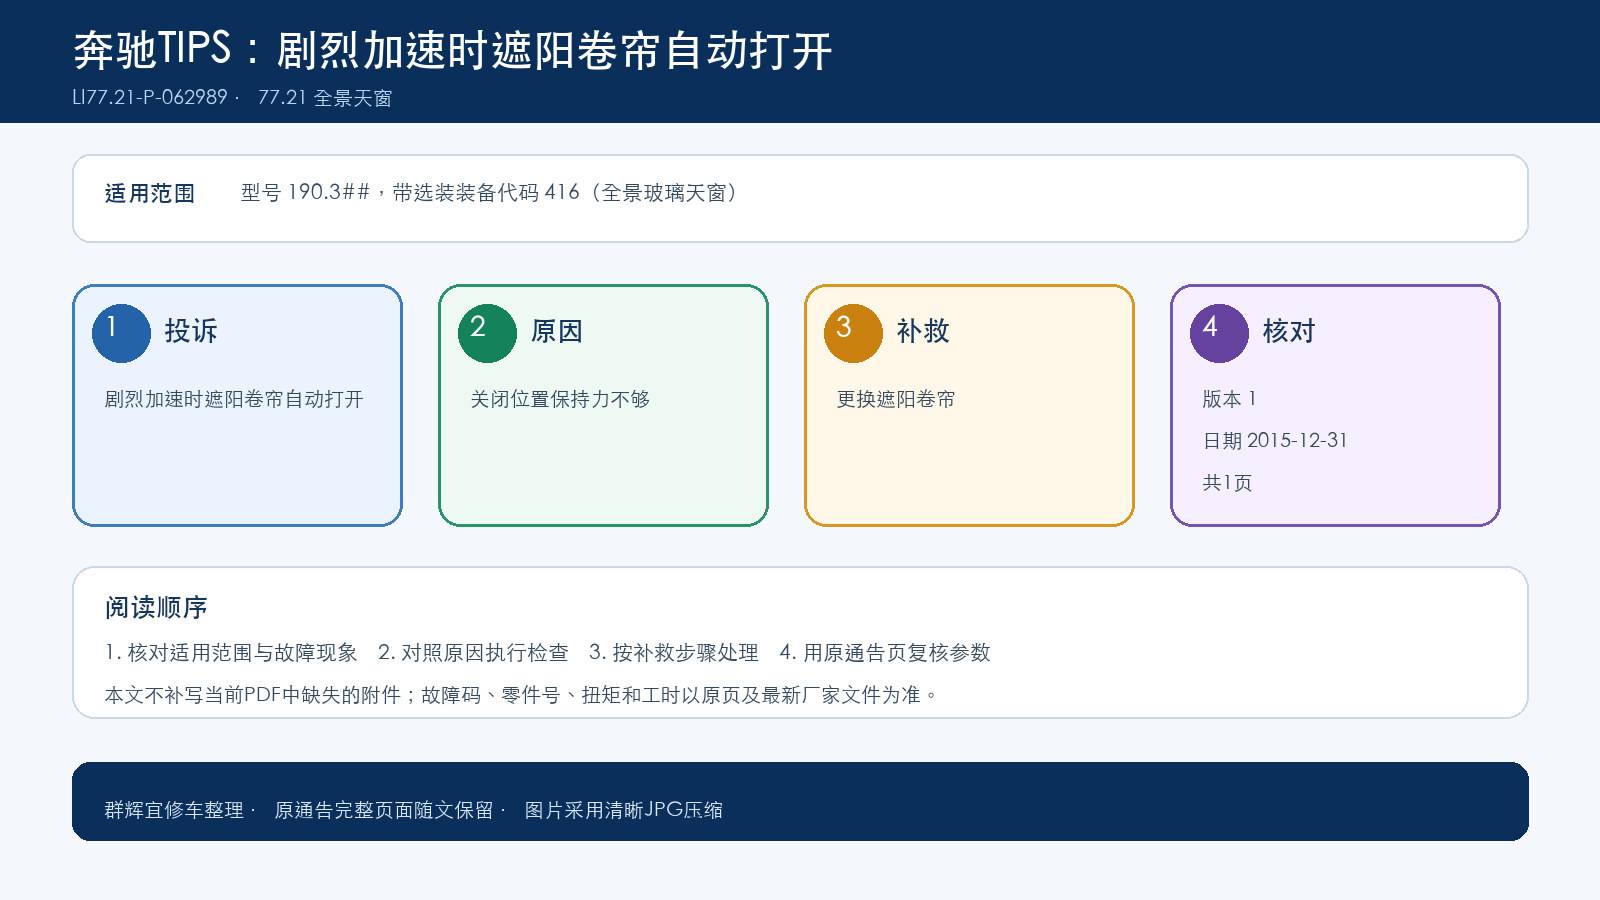This screenshot has width=1600, height=900.
Task: Select the 投诉 card heading
Action: click(191, 331)
